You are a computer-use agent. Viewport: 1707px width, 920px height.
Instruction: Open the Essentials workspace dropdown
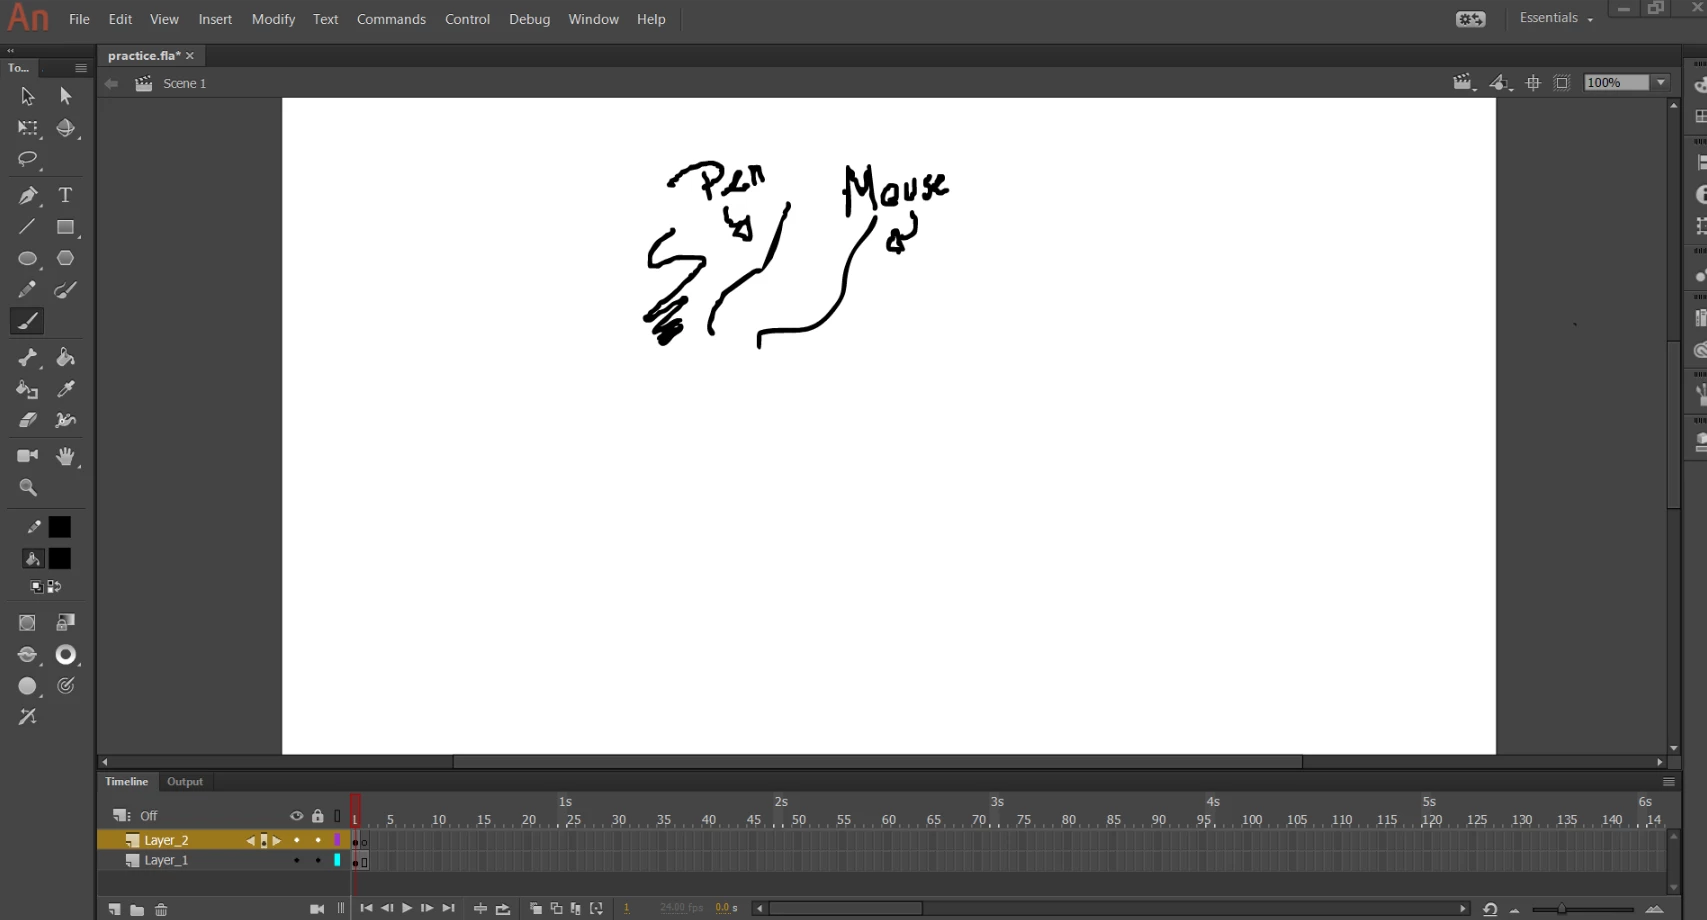(x=1555, y=18)
